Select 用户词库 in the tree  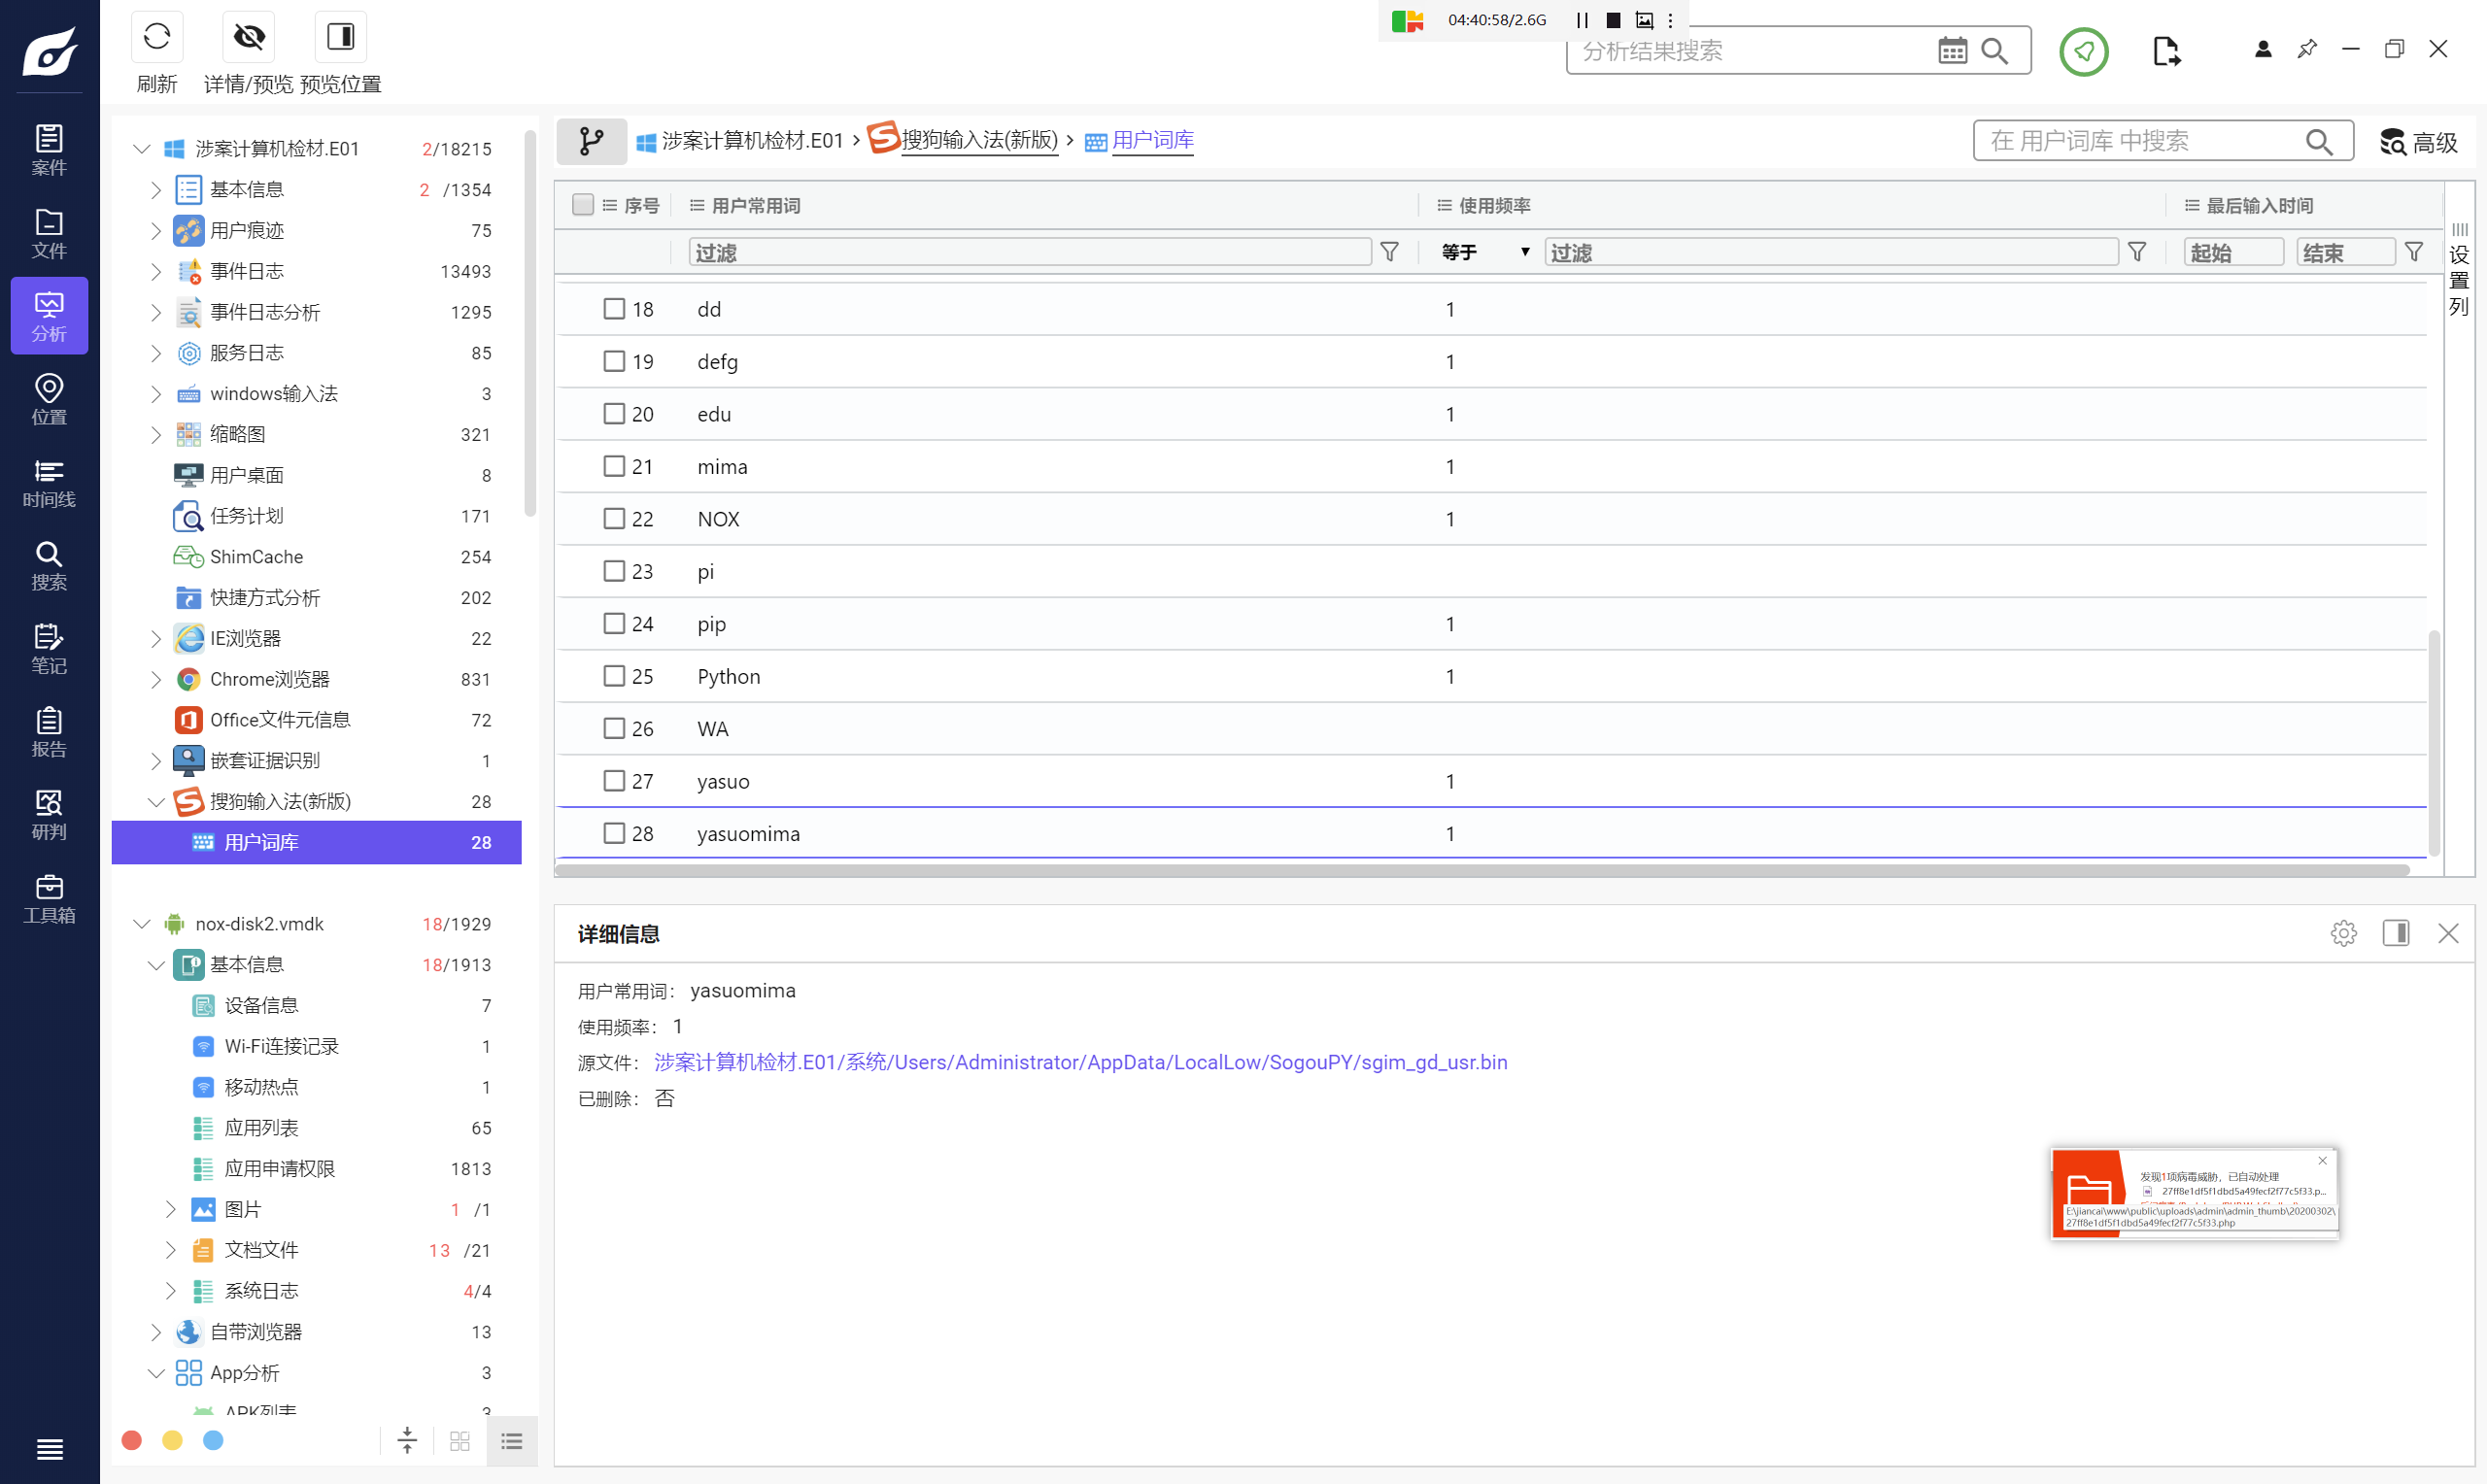(x=316, y=843)
